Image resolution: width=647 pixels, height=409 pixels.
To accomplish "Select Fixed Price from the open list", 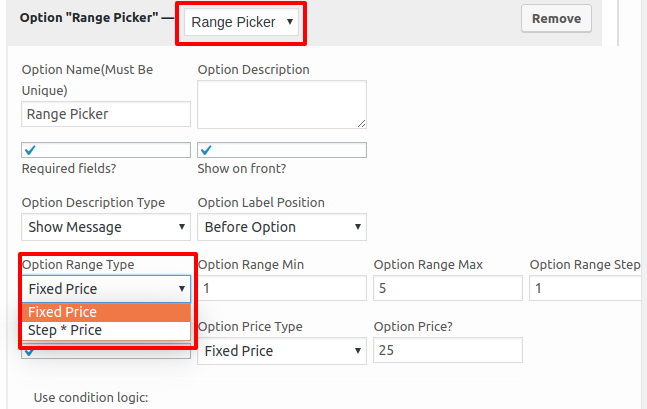I will click(x=106, y=312).
